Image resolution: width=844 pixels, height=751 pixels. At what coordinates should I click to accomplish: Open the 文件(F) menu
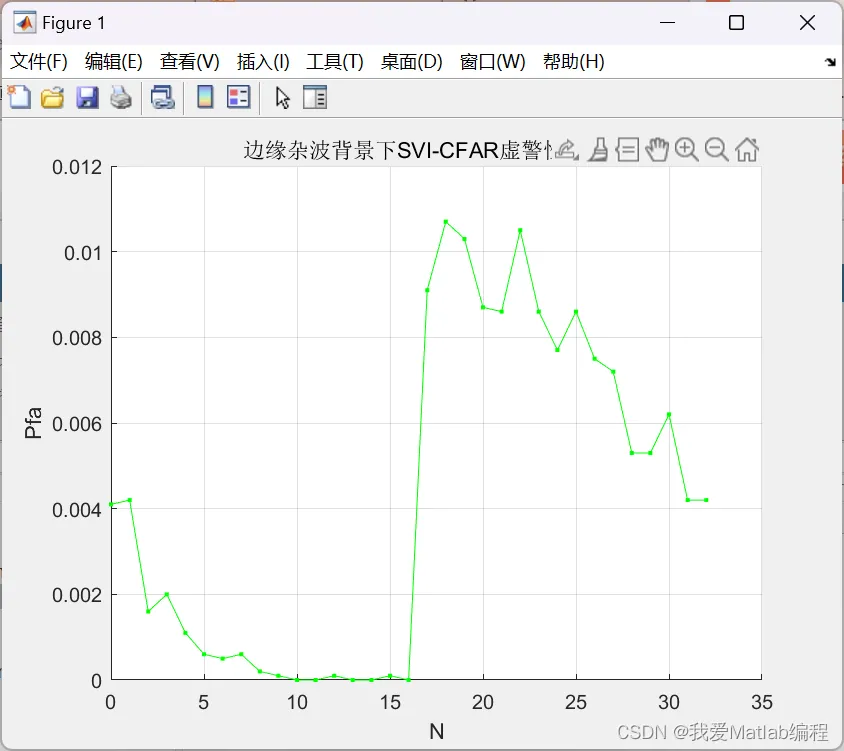pos(39,61)
